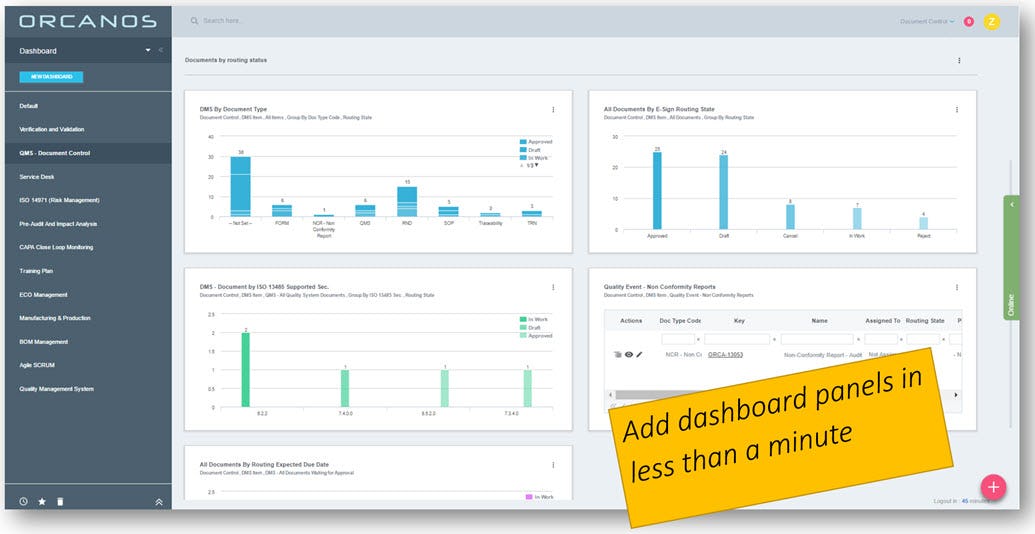
Task: Open the pink notifications badge
Action: [968, 22]
